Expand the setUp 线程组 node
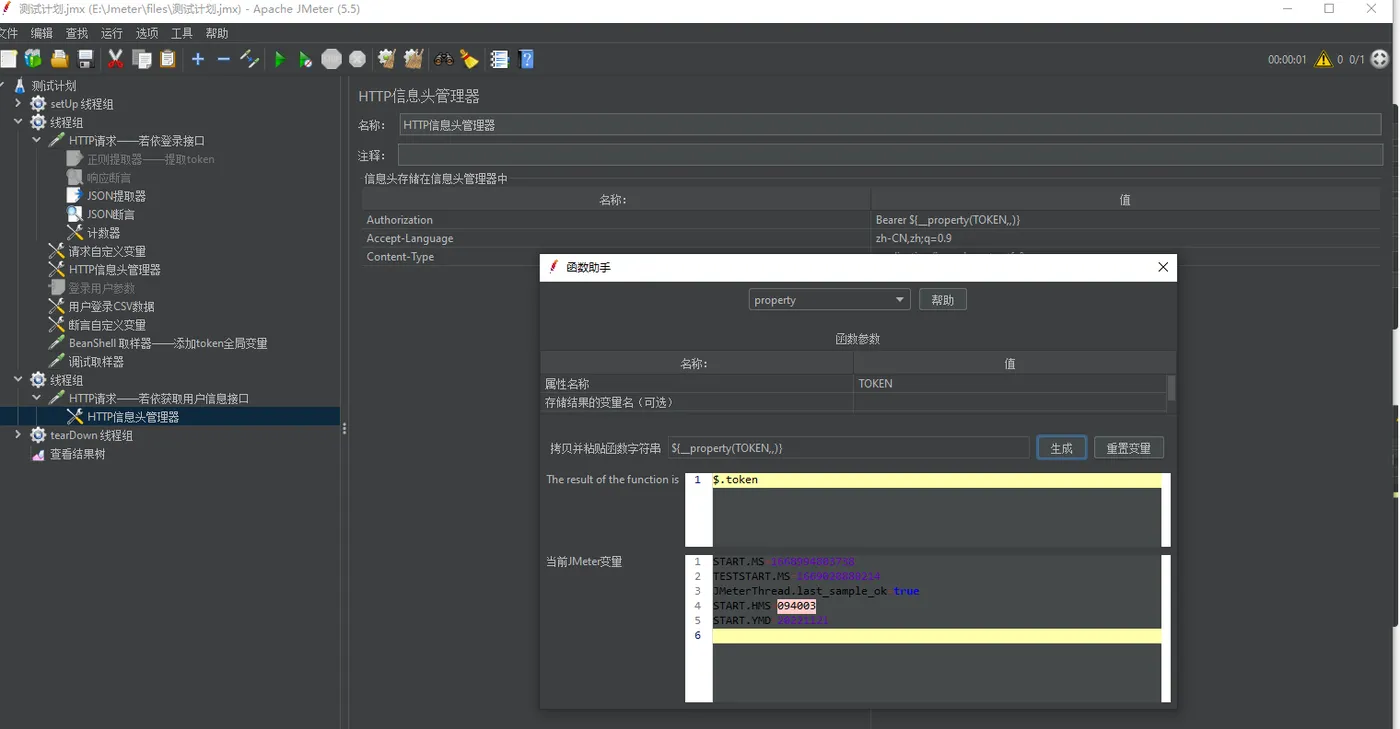The width and height of the screenshot is (1400, 729). pos(18,104)
